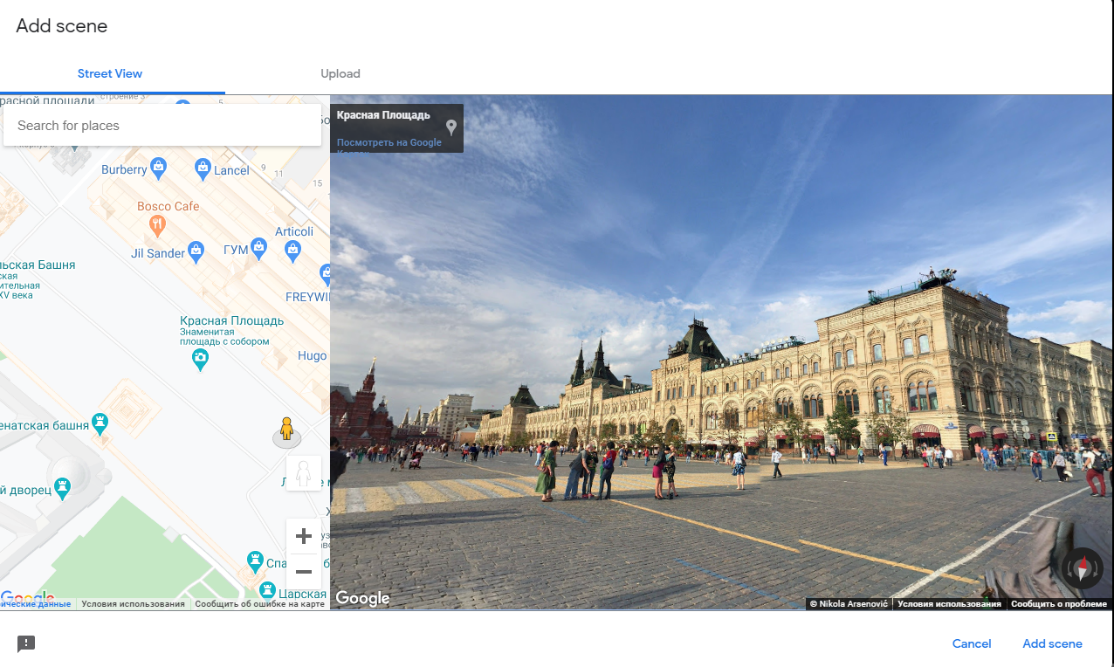Click the yellow Pegman on the map
The width and height of the screenshot is (1114, 667).
287,429
